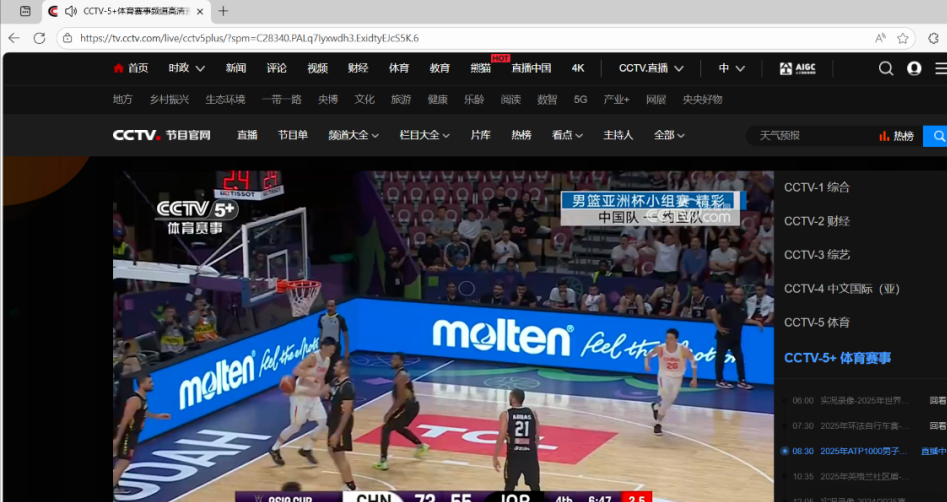Switch to CCTV-3 综艺 channel

coord(817,255)
